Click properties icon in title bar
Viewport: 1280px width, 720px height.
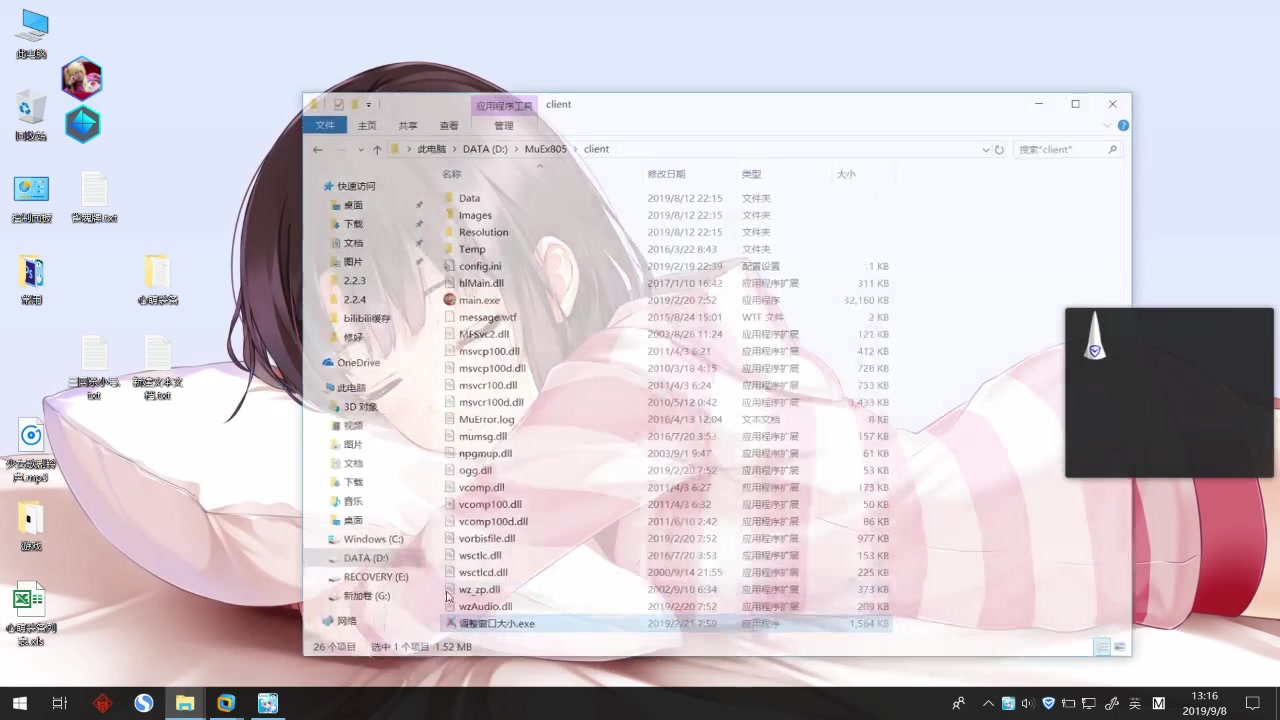(x=339, y=104)
